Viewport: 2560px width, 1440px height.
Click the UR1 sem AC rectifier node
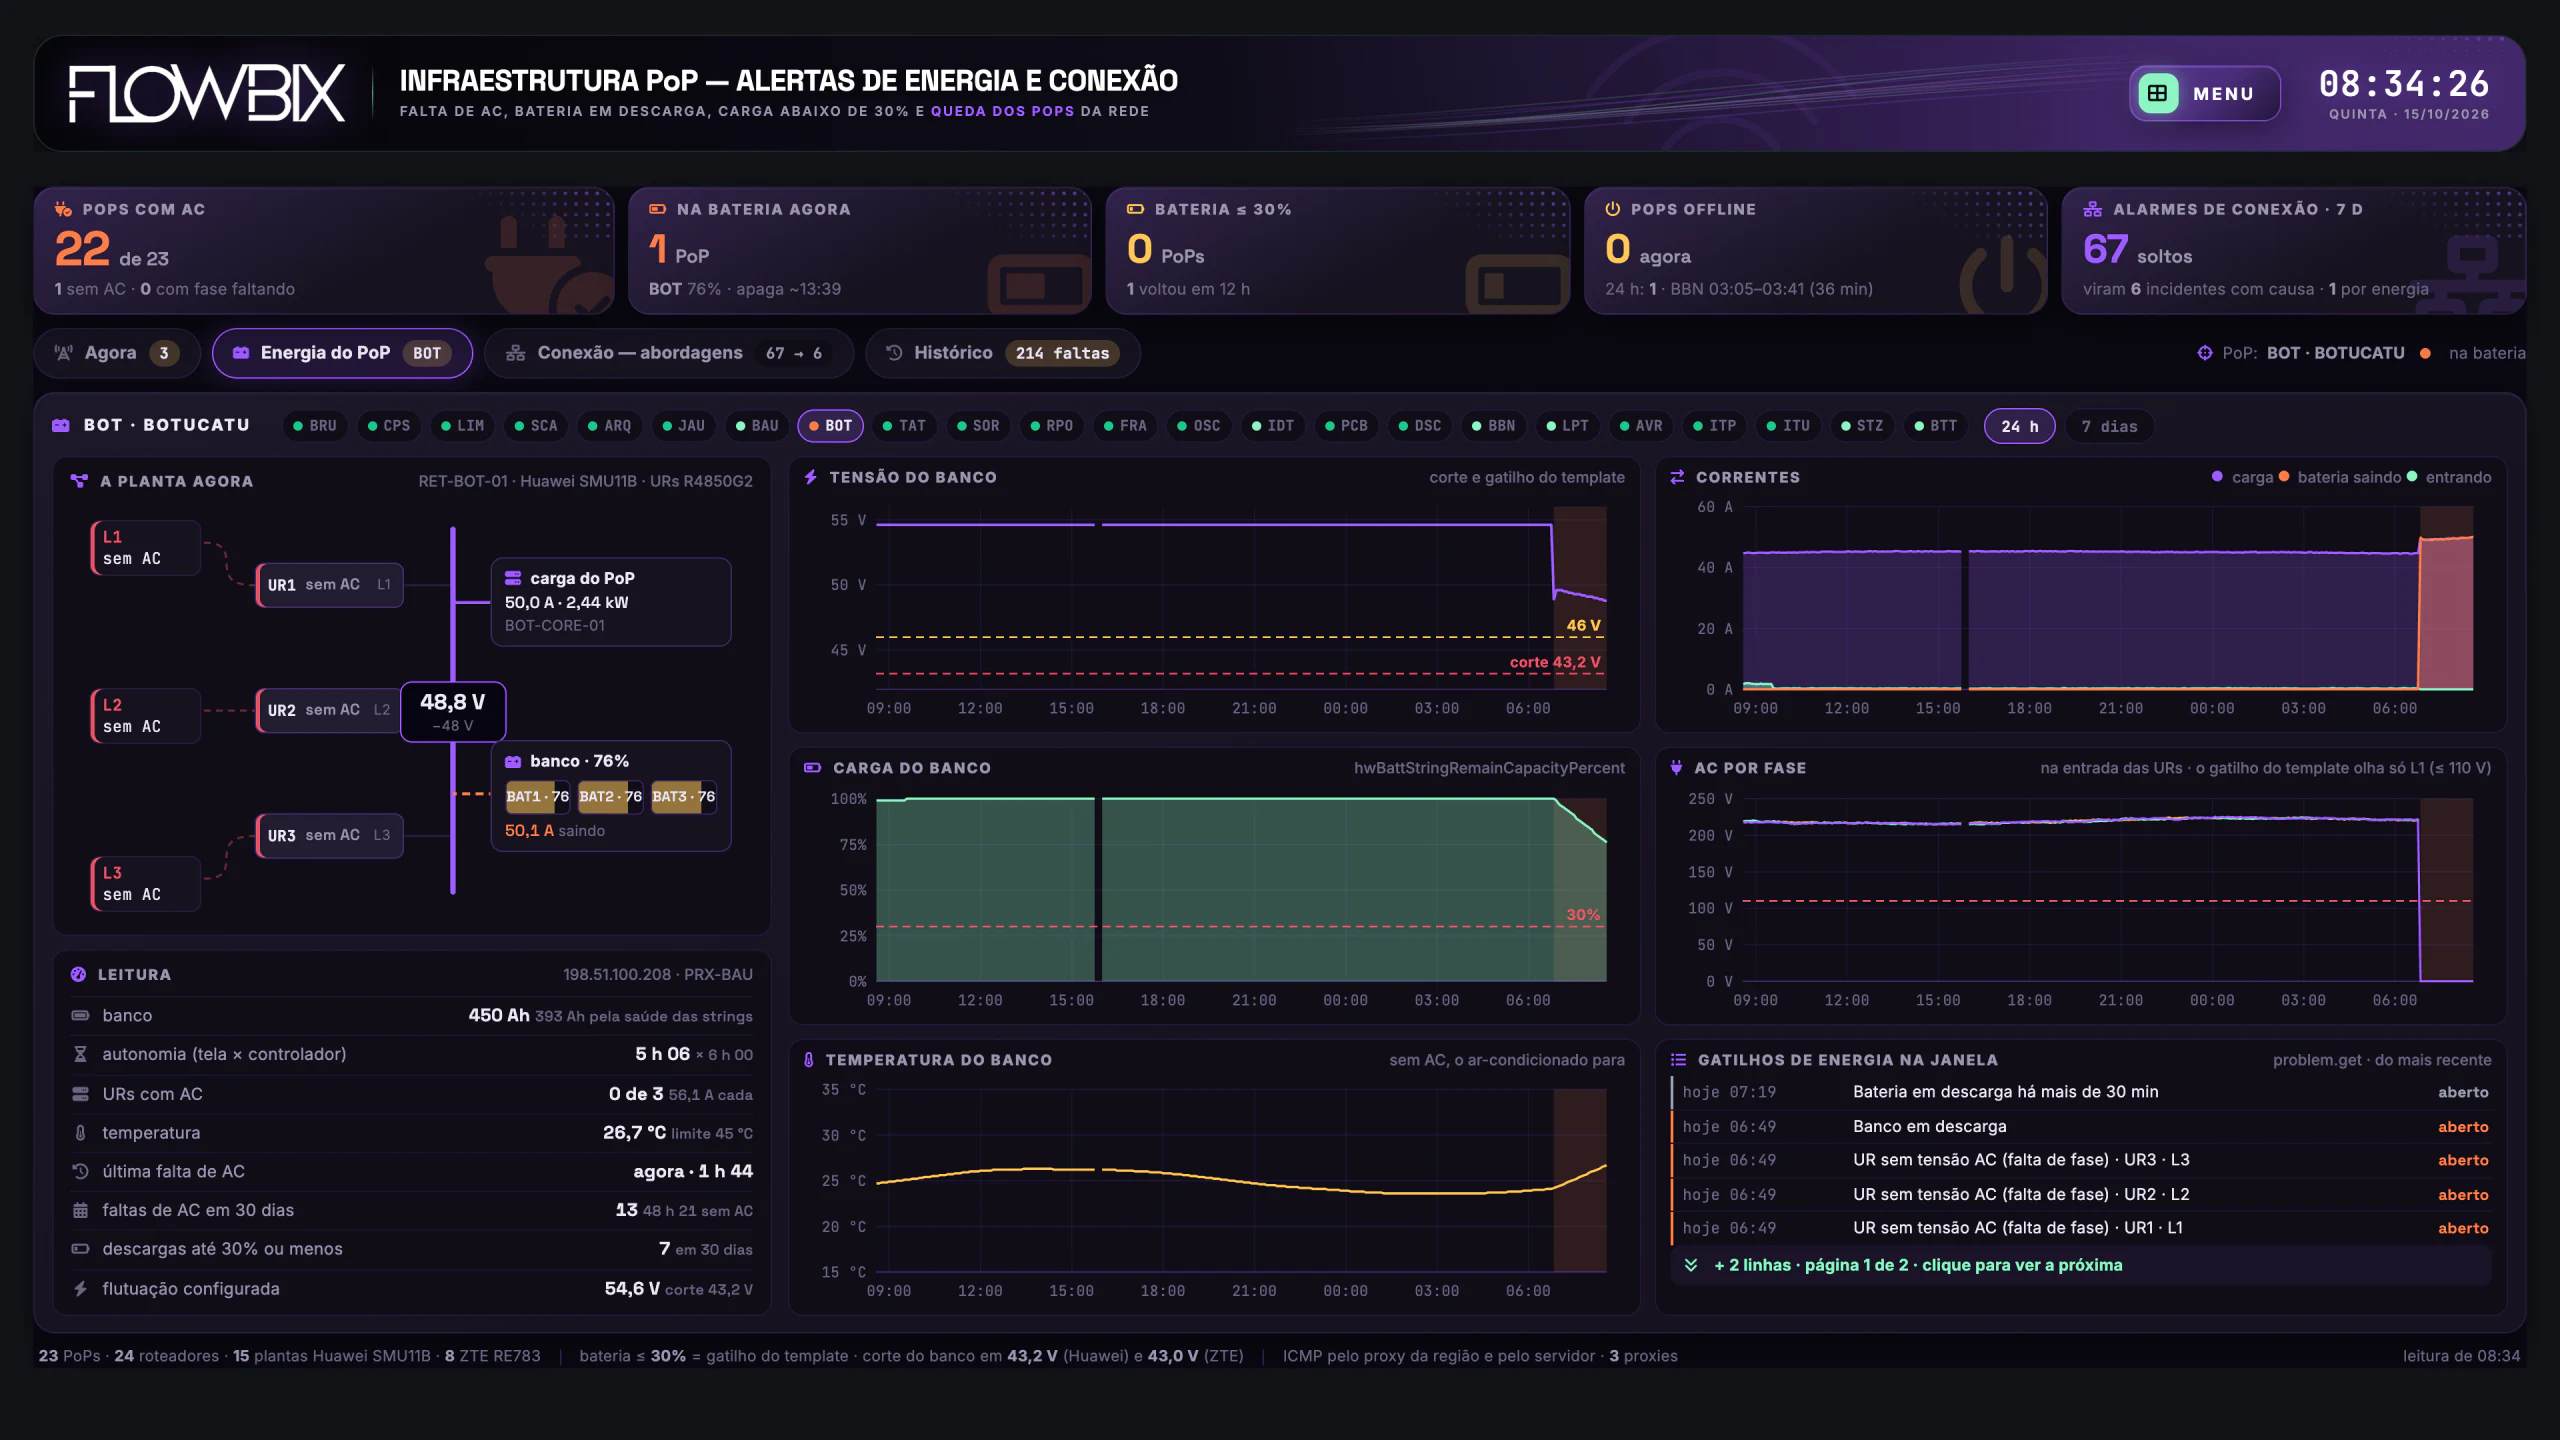(x=330, y=585)
